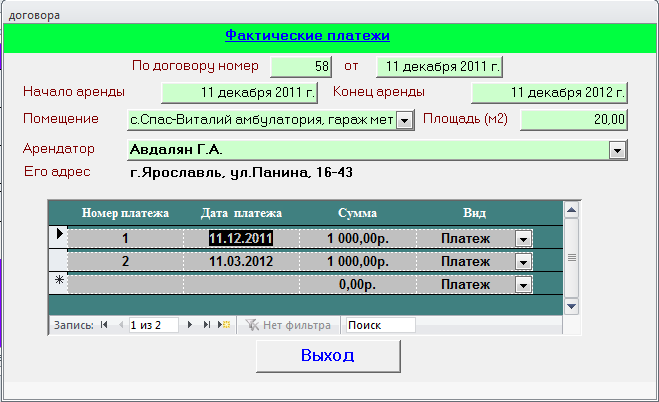
Task: Go to previous record arrow
Action: [121, 325]
